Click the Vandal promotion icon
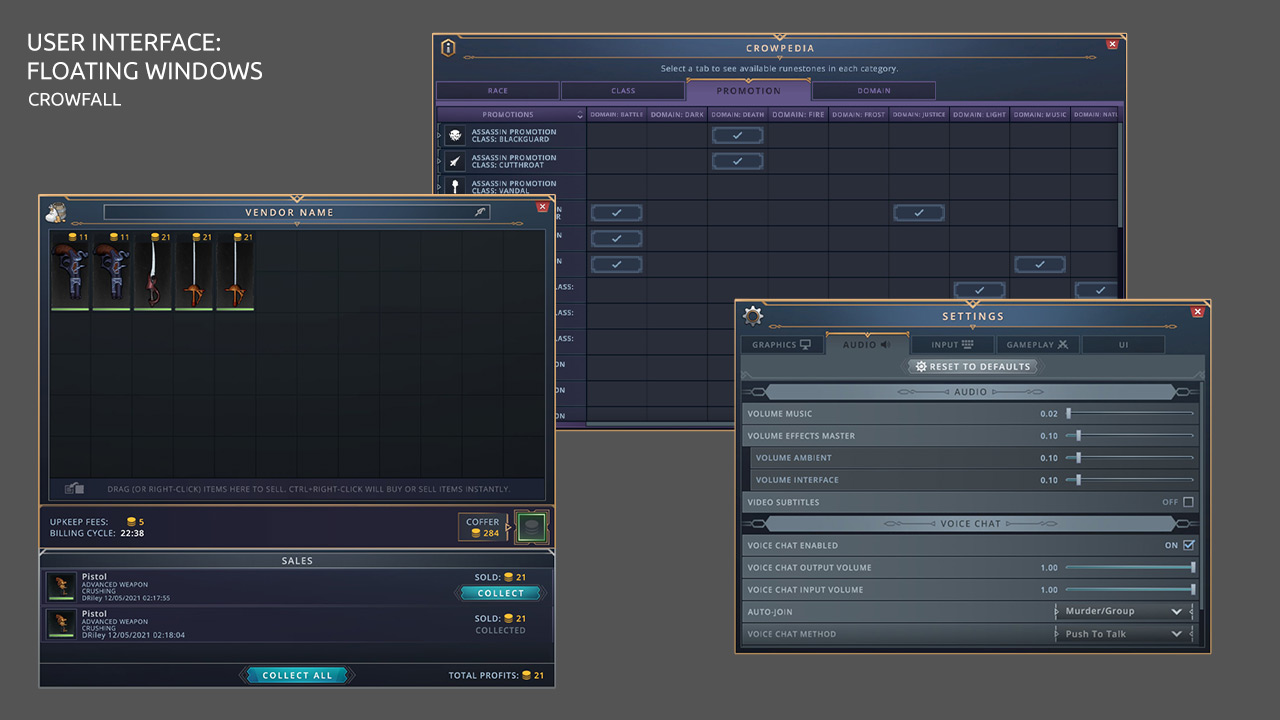1280x720 pixels. (455, 187)
